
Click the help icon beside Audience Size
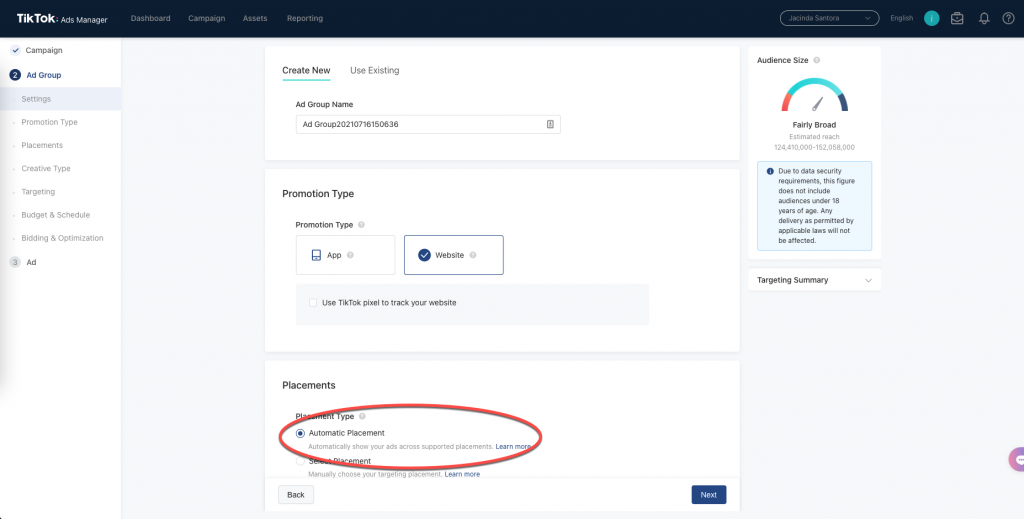point(816,60)
